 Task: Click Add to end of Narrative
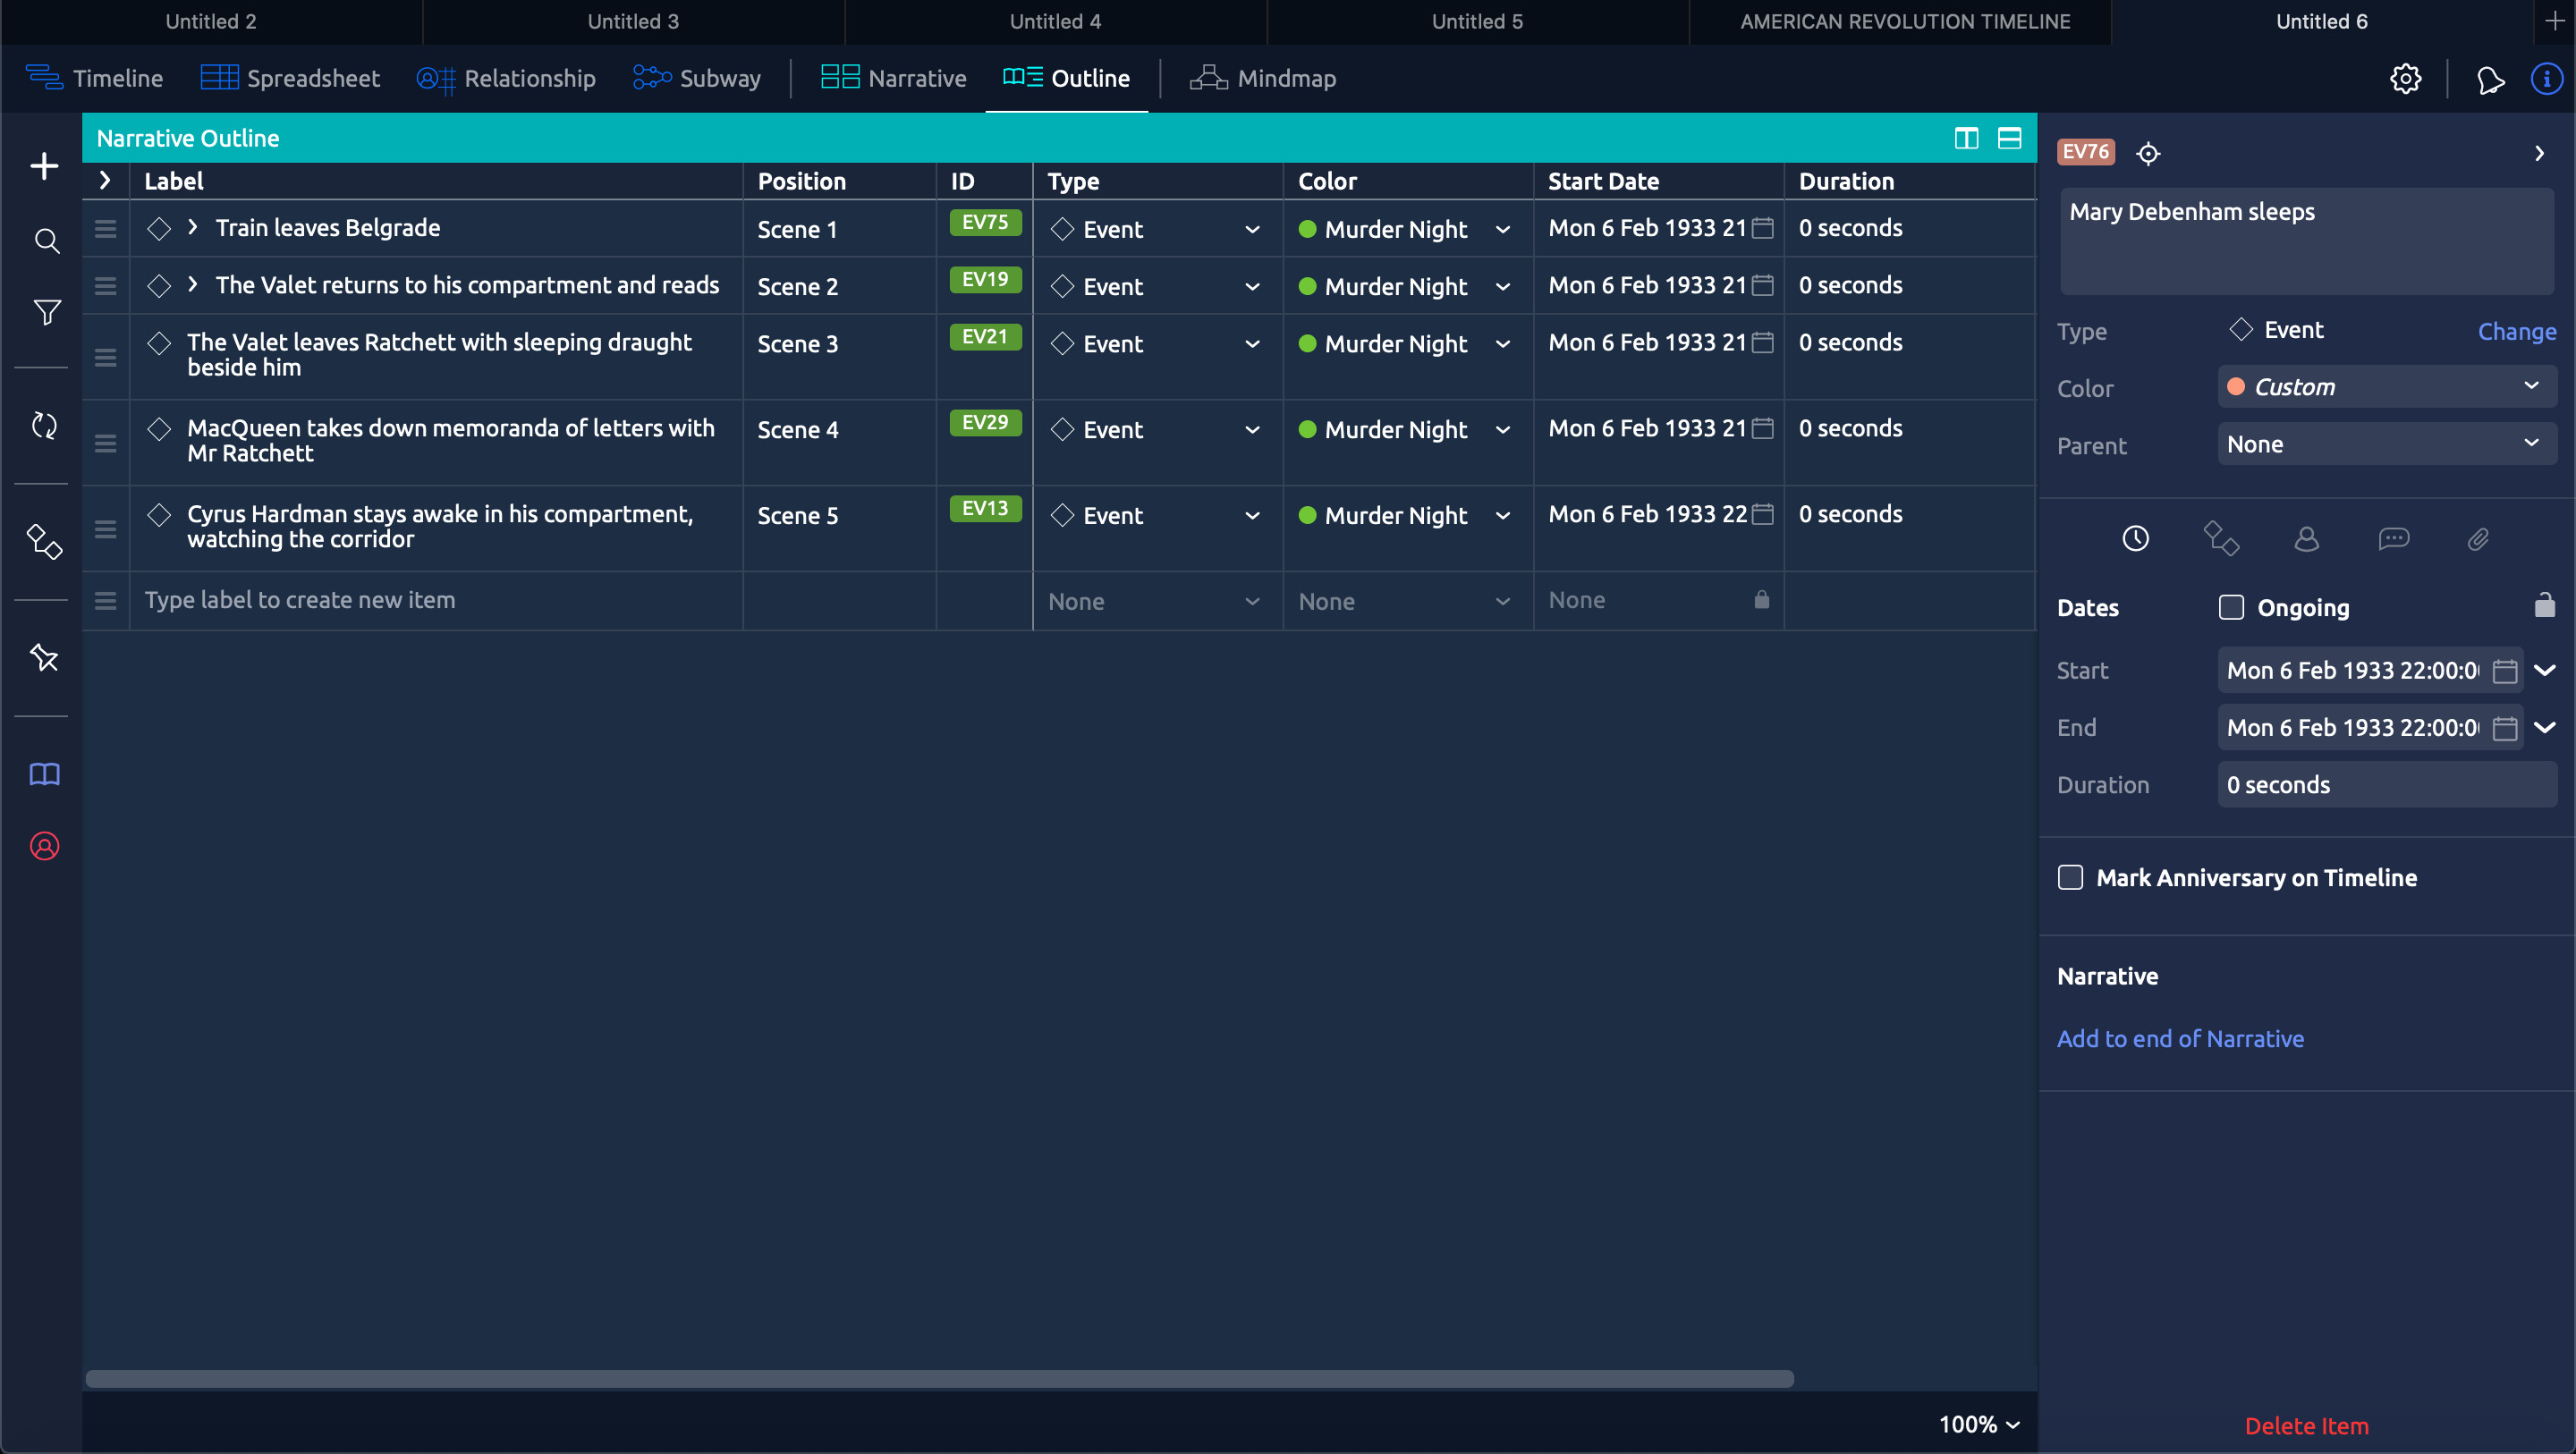pos(2180,1039)
